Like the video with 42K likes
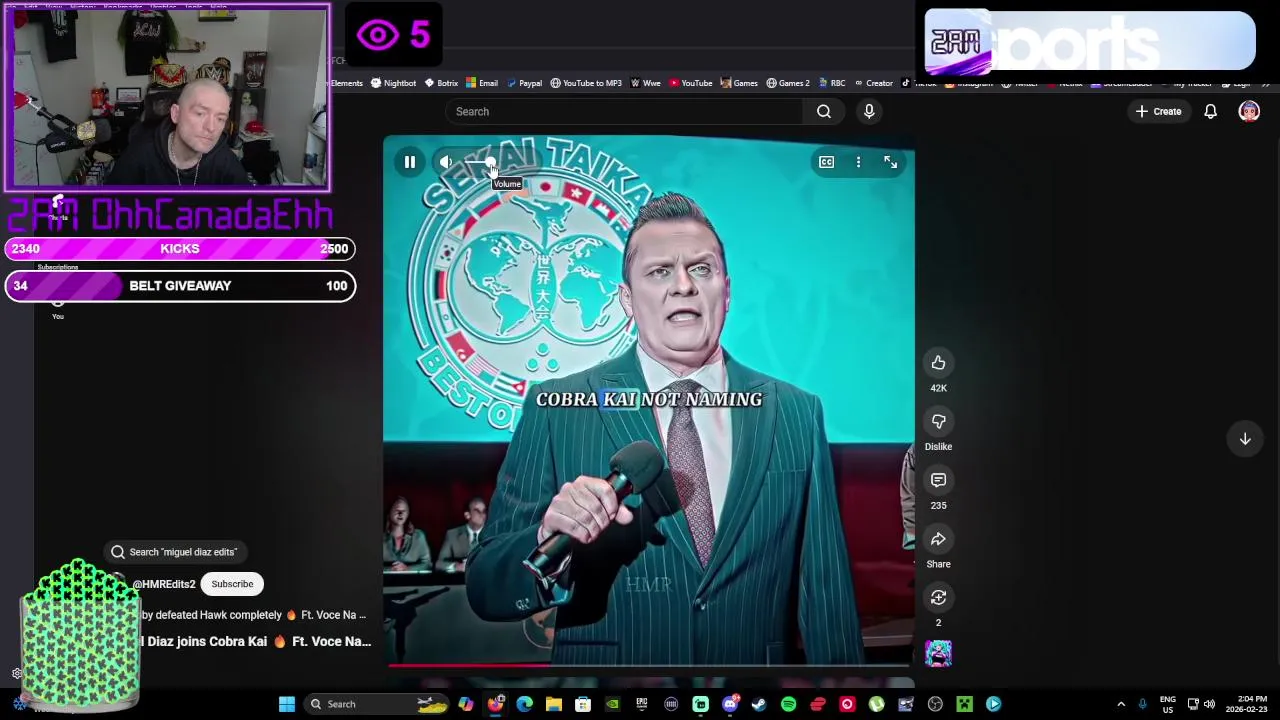The height and width of the screenshot is (720, 1280). tap(938, 363)
